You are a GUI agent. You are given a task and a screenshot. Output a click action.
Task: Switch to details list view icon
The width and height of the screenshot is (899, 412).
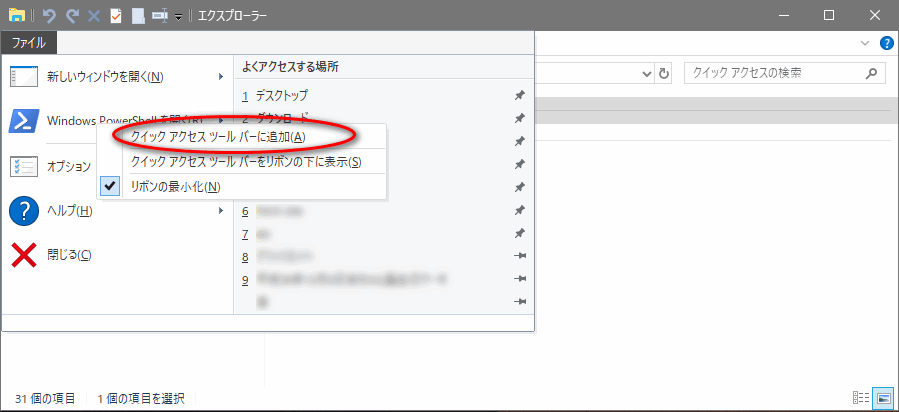[x=861, y=398]
